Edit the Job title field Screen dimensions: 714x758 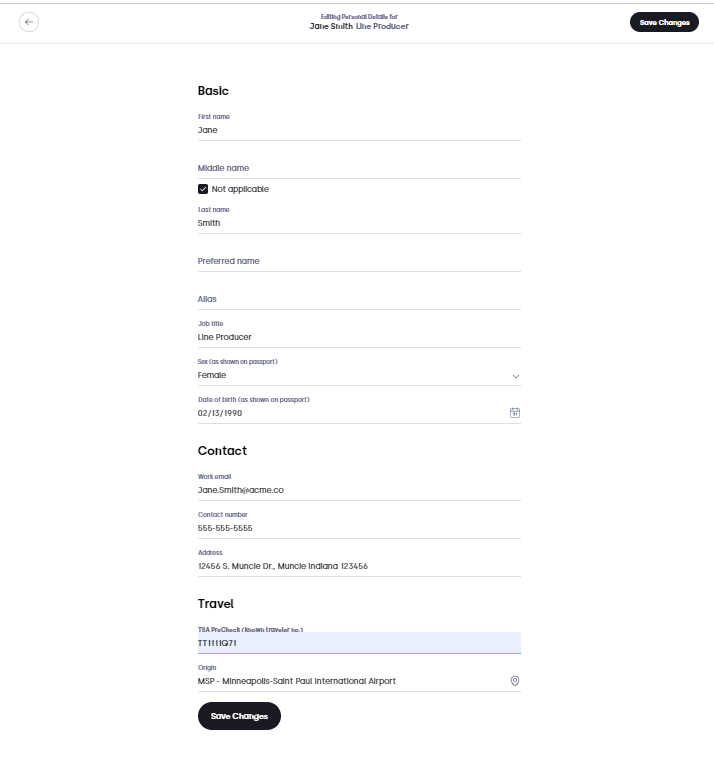coord(359,334)
